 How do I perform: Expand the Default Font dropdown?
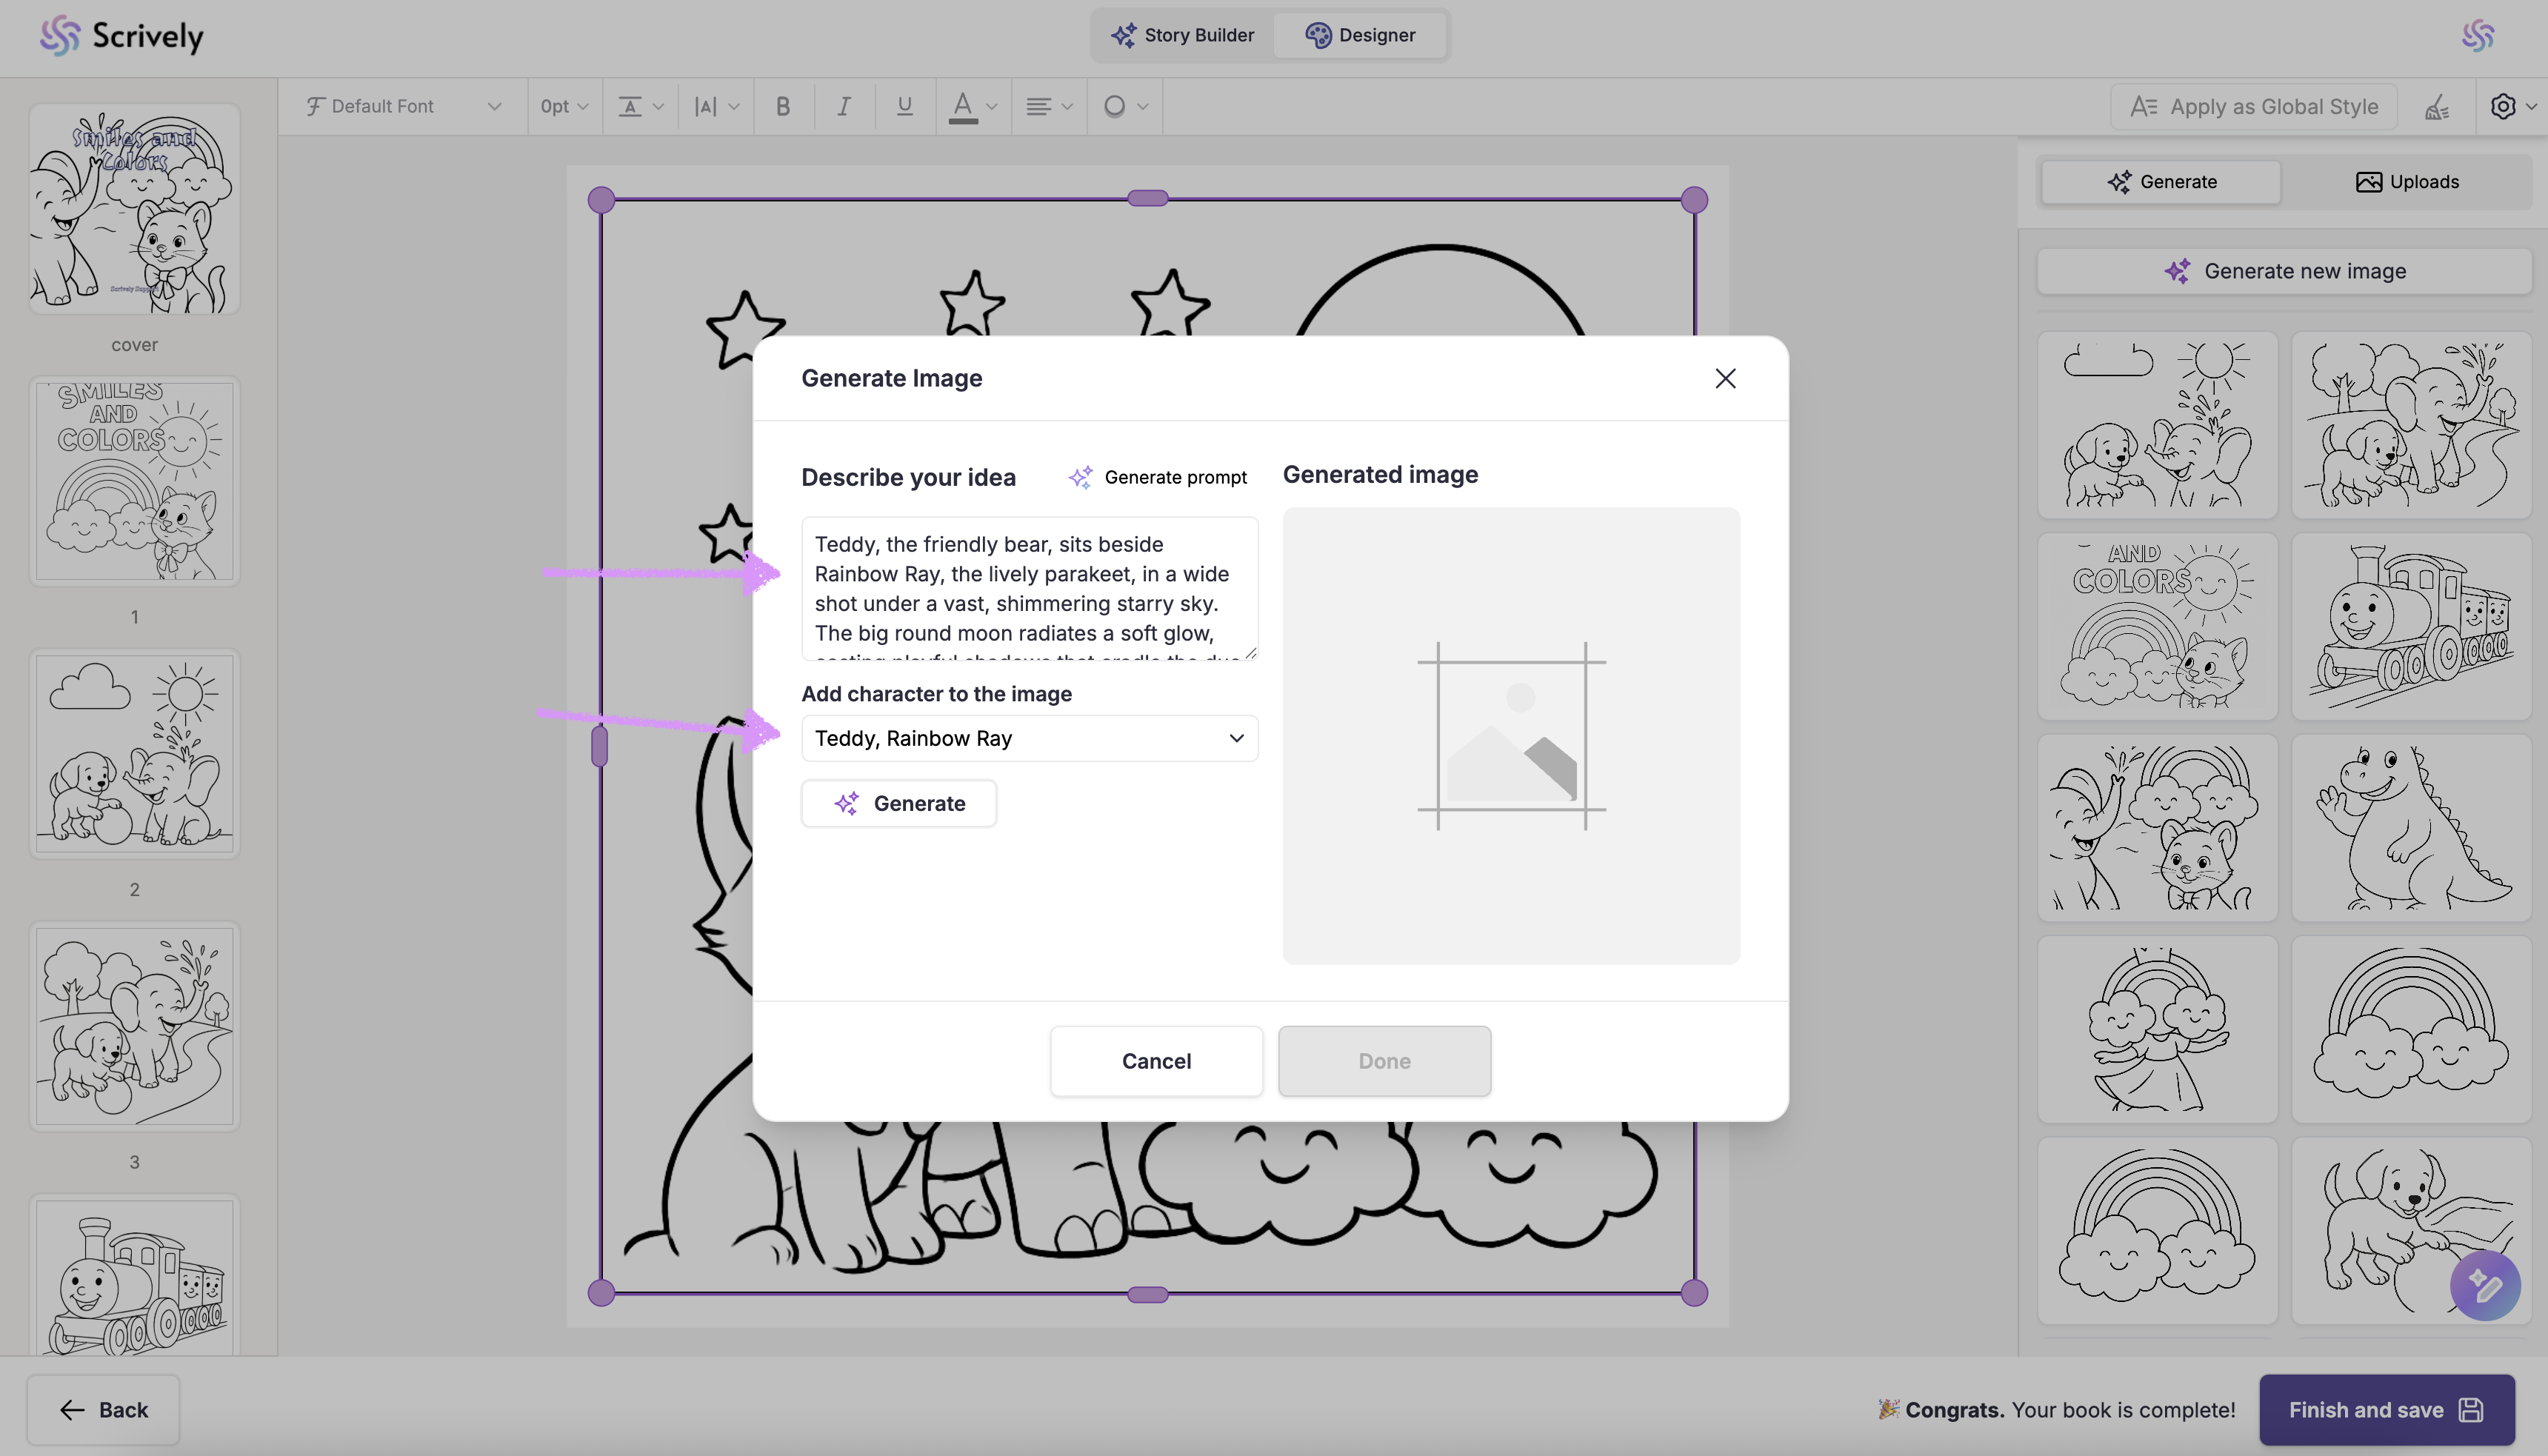click(x=403, y=106)
